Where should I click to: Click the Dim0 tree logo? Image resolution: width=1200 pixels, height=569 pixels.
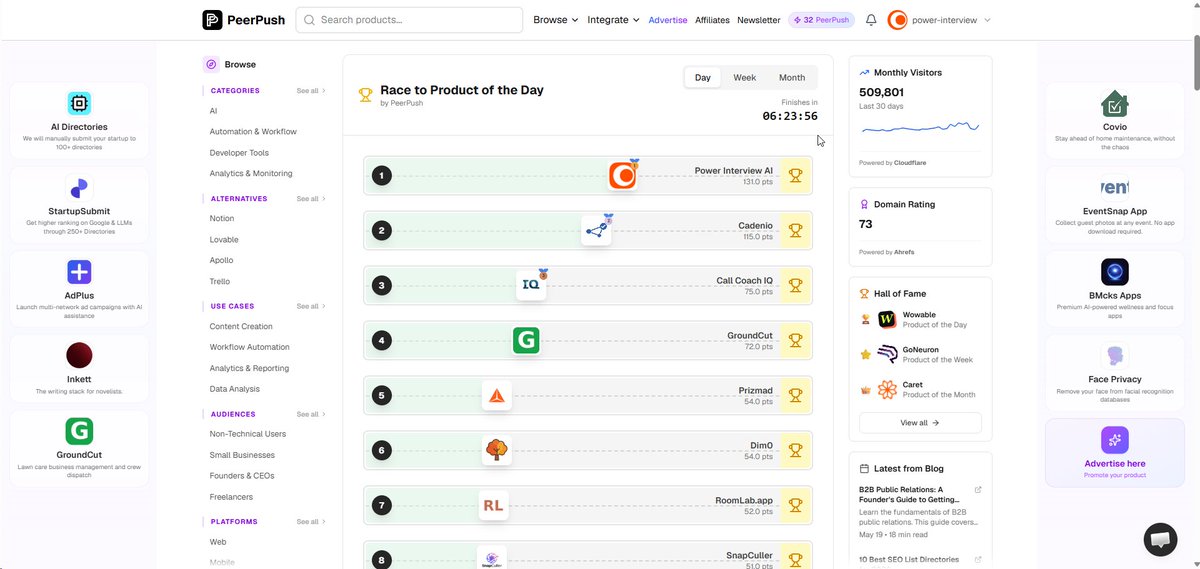click(x=496, y=450)
